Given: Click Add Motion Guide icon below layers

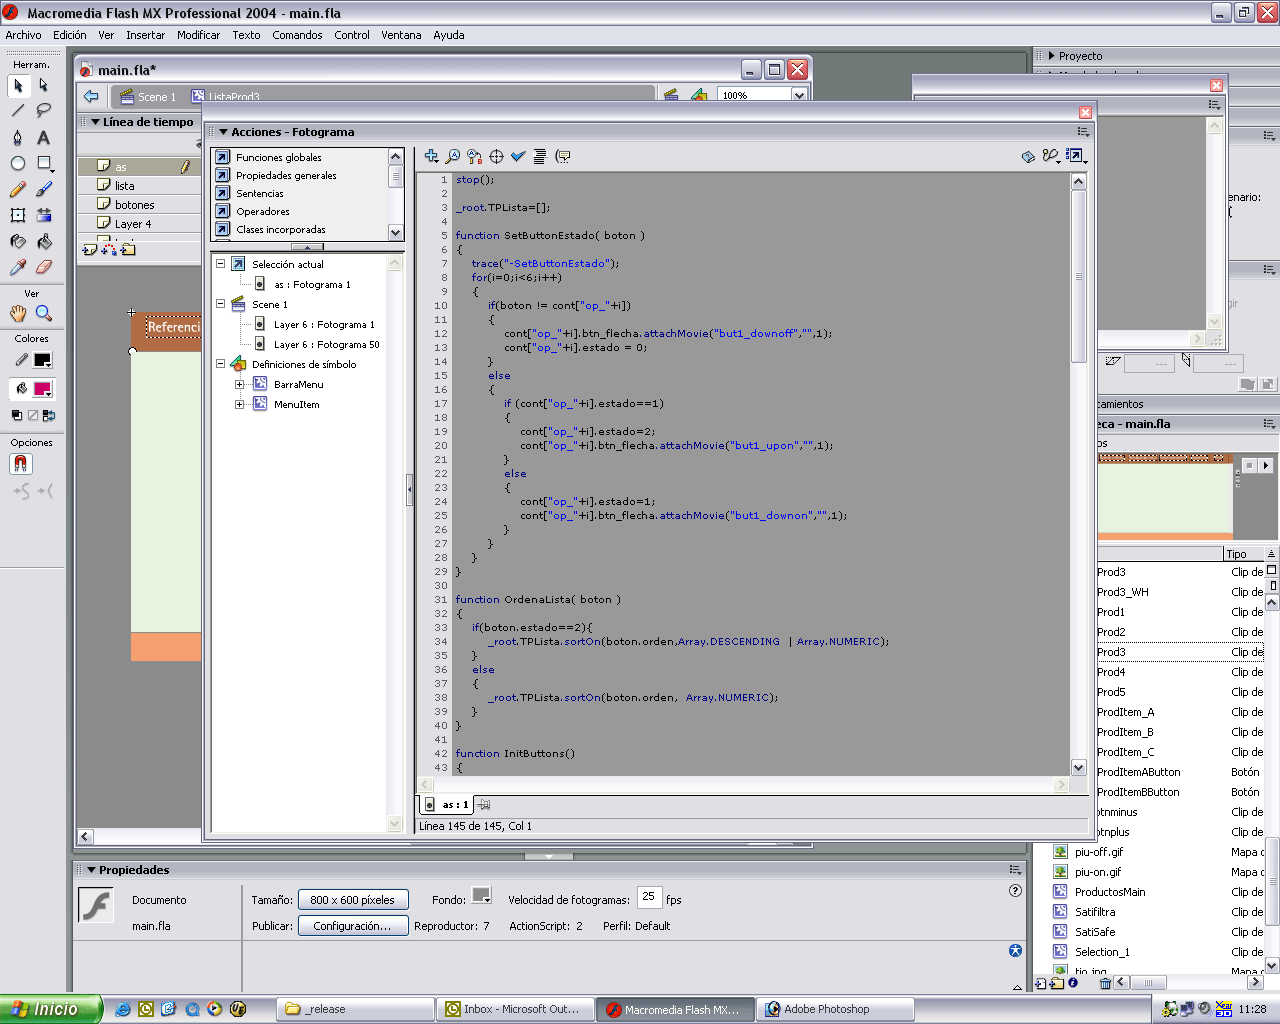Looking at the screenshot, I should pyautogui.click(x=109, y=249).
